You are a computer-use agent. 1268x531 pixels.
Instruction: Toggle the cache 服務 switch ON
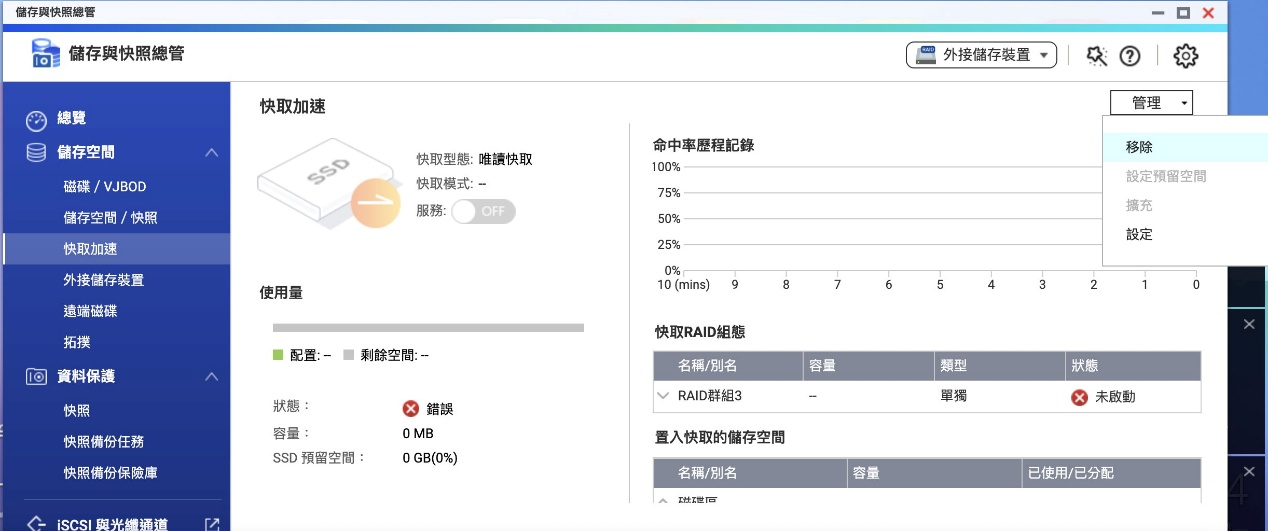(483, 211)
